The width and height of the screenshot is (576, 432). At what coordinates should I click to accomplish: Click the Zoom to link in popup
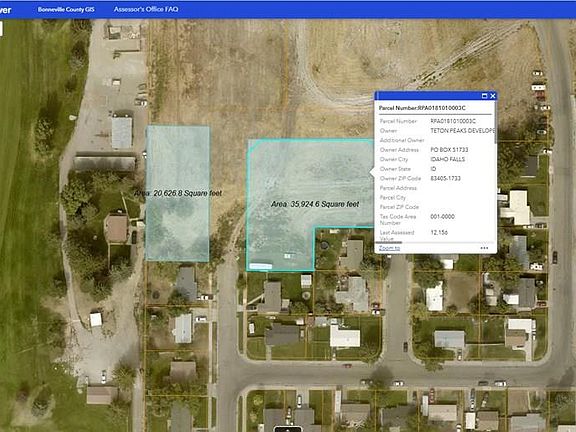pos(389,248)
